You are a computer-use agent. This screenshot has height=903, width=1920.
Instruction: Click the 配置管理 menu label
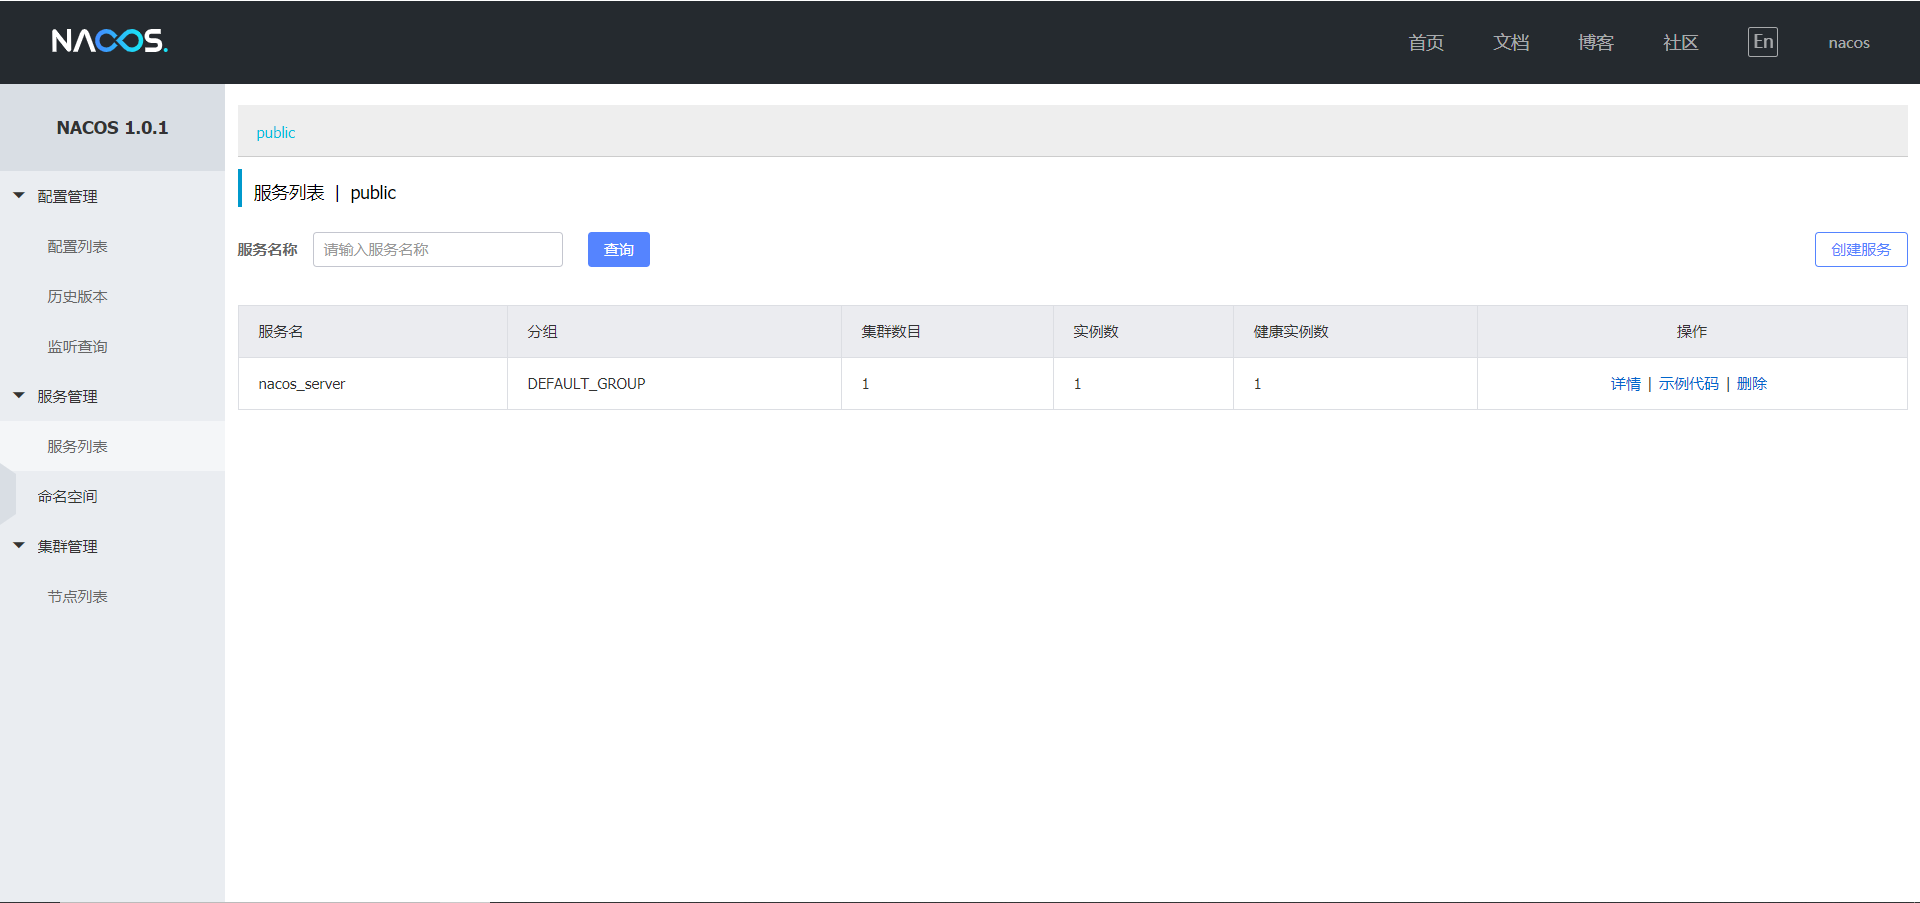pos(67,196)
